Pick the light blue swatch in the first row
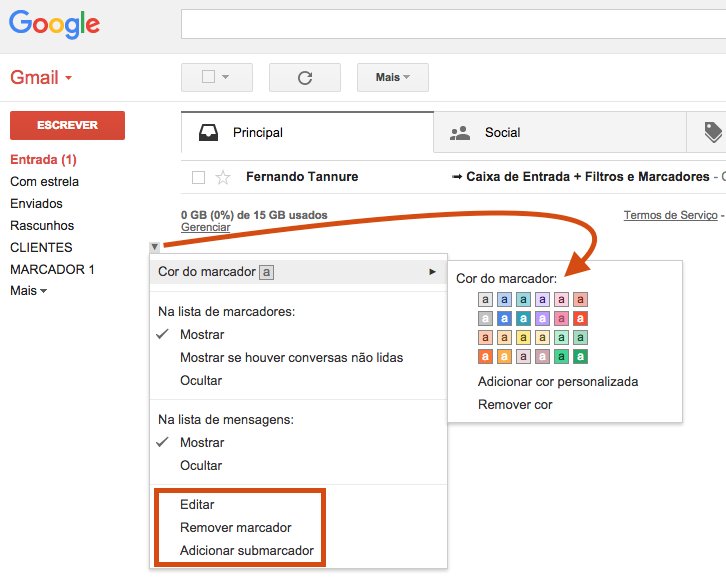 504,300
